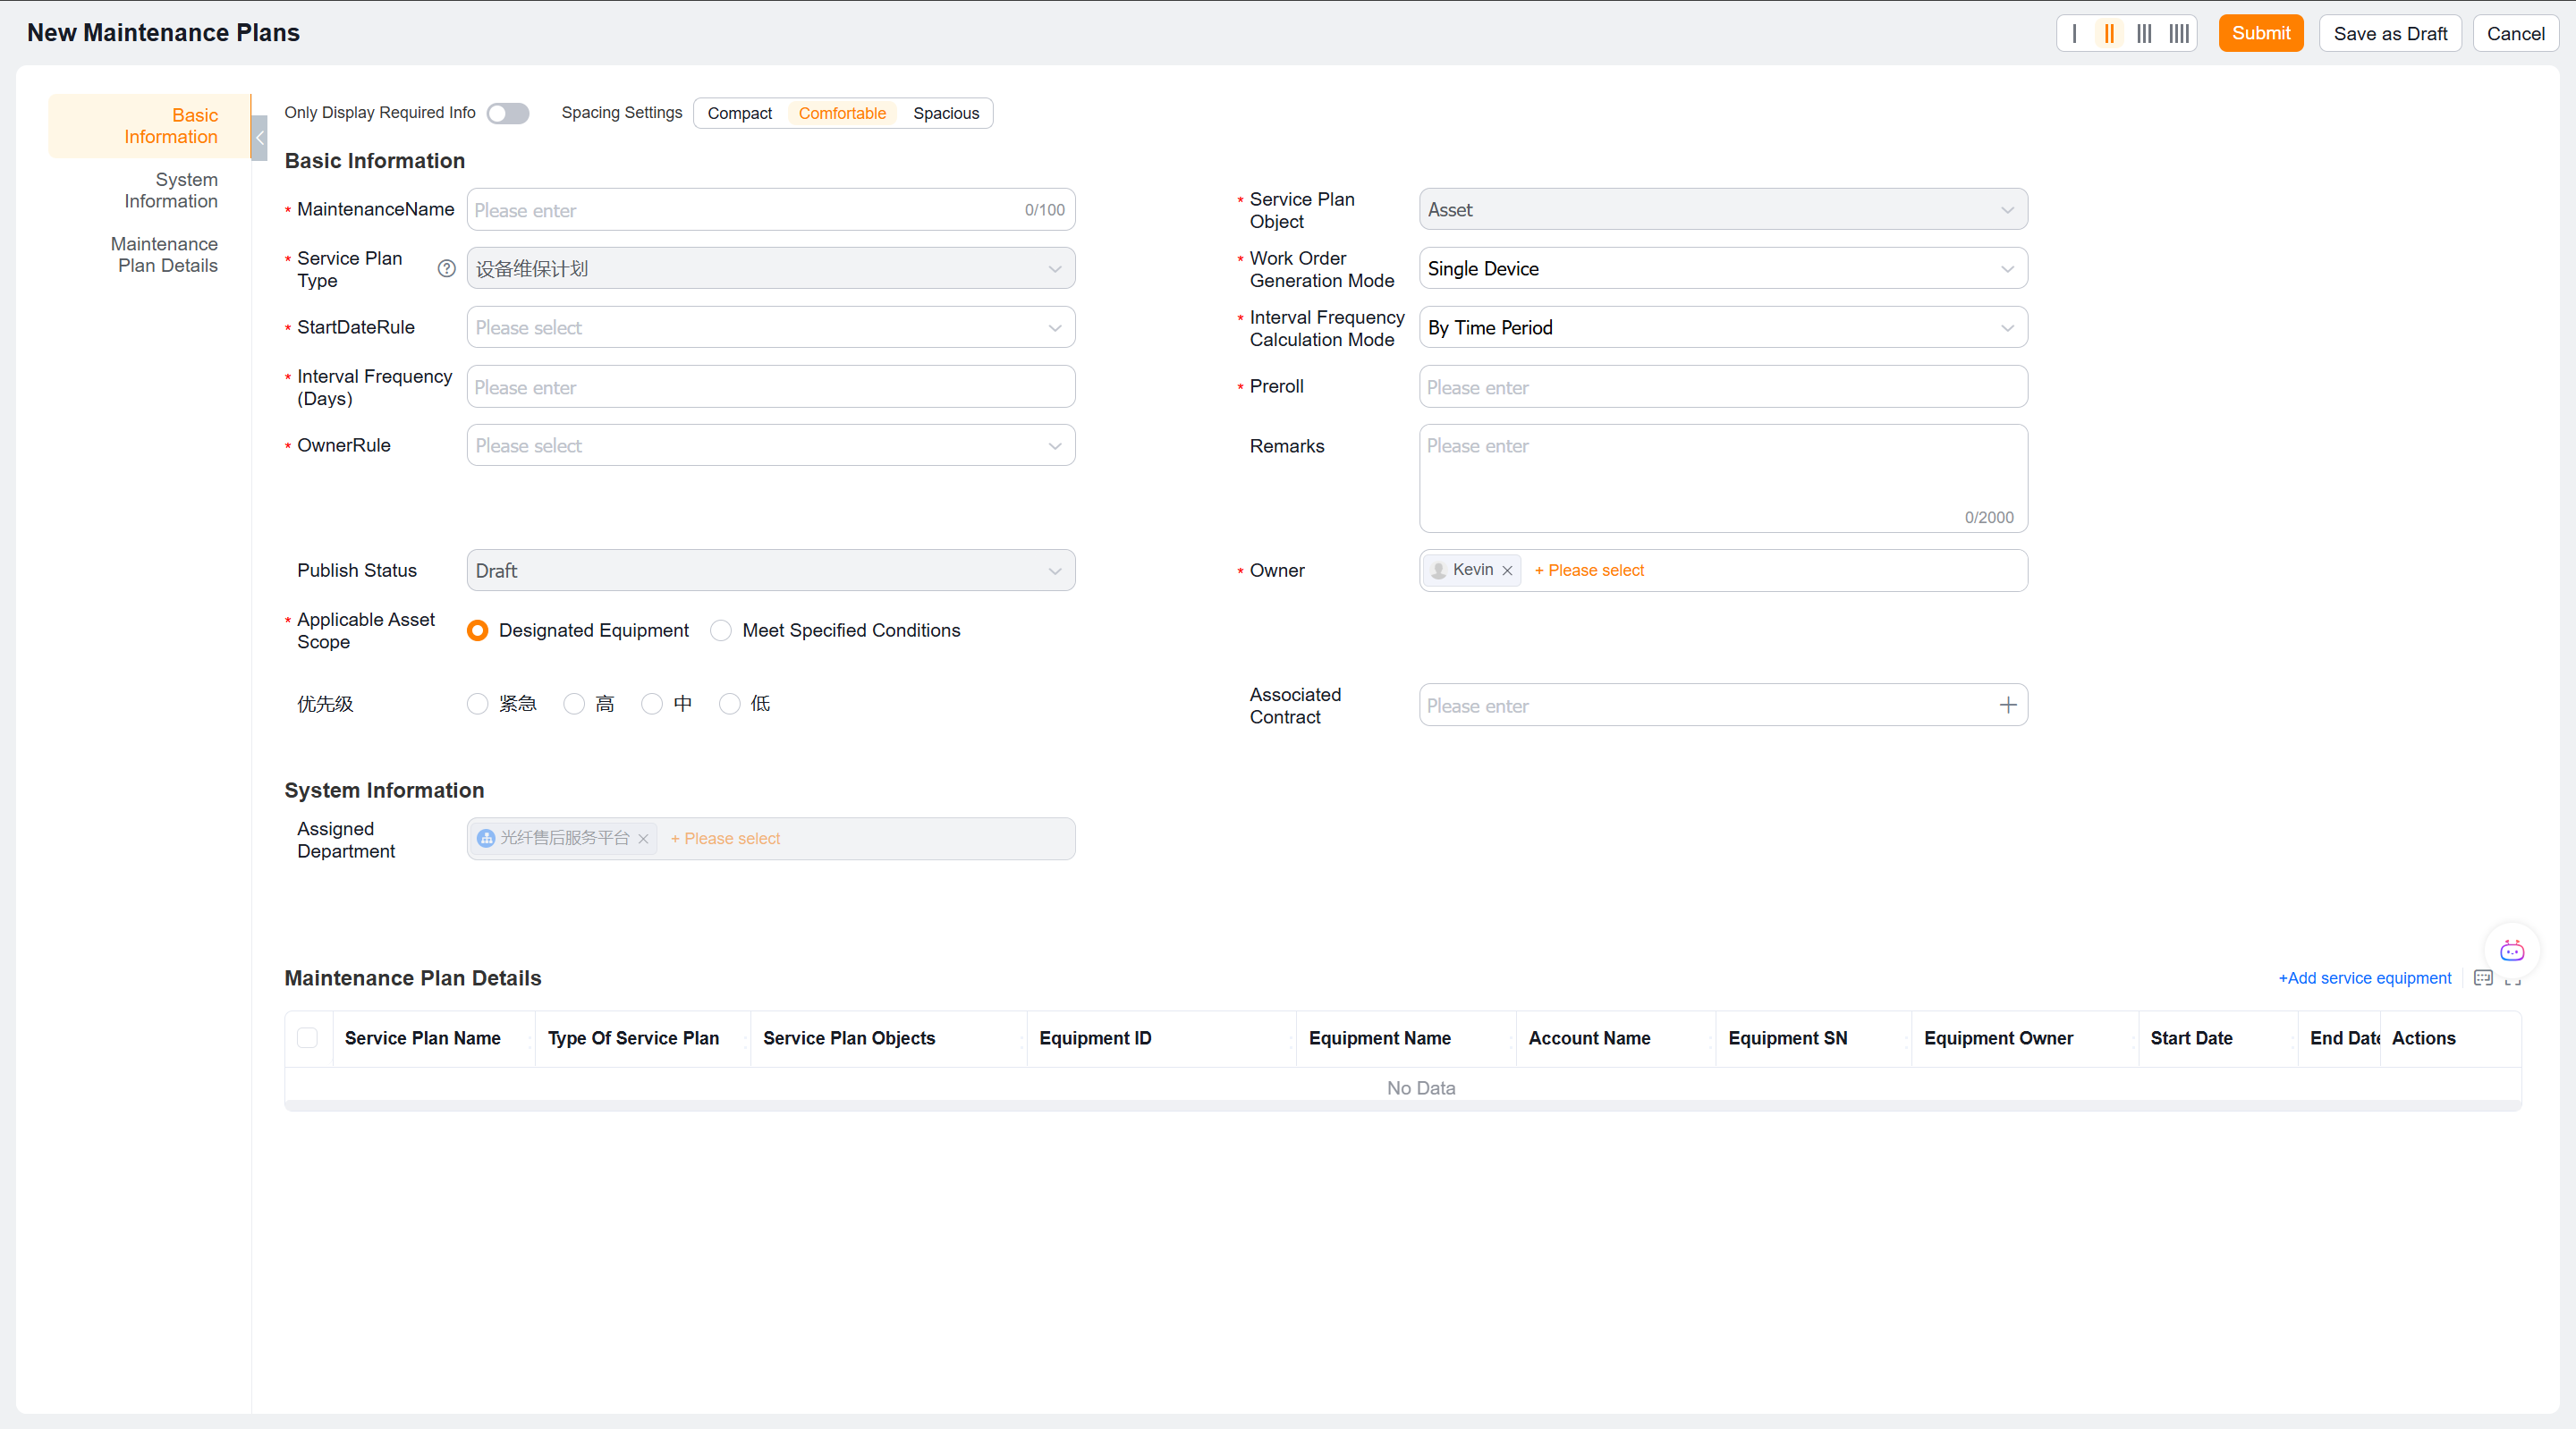The width and height of the screenshot is (2576, 1429).
Task: Select the two-column layout icon
Action: coord(2108,33)
